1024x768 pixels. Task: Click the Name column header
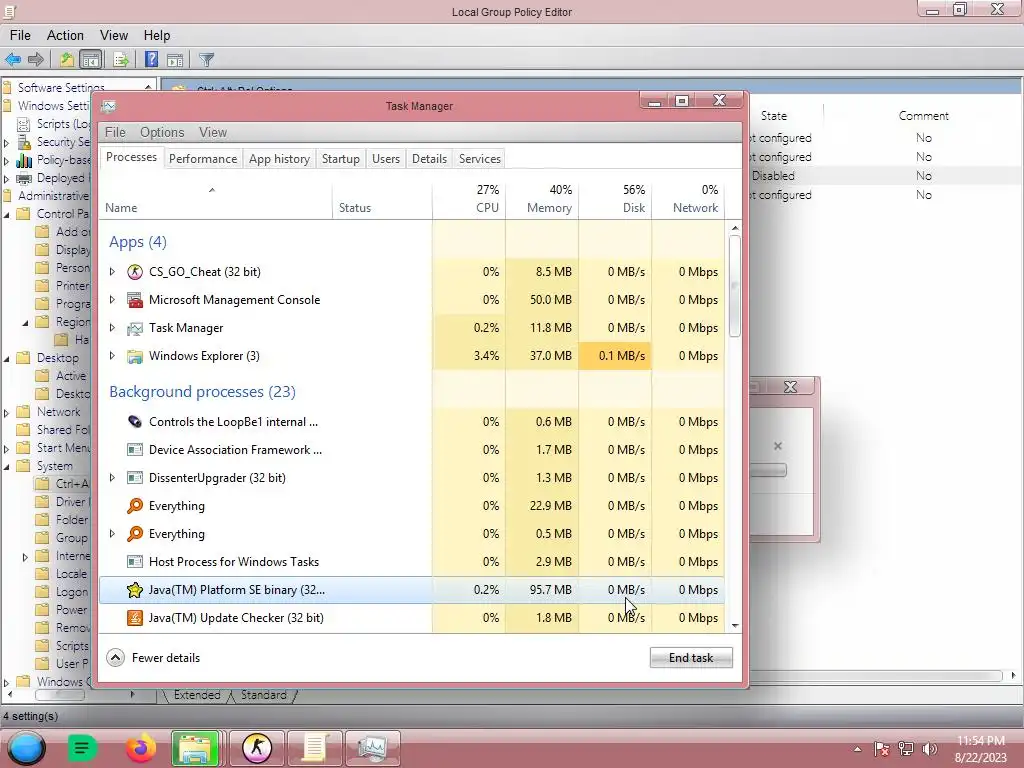[x=216, y=199]
